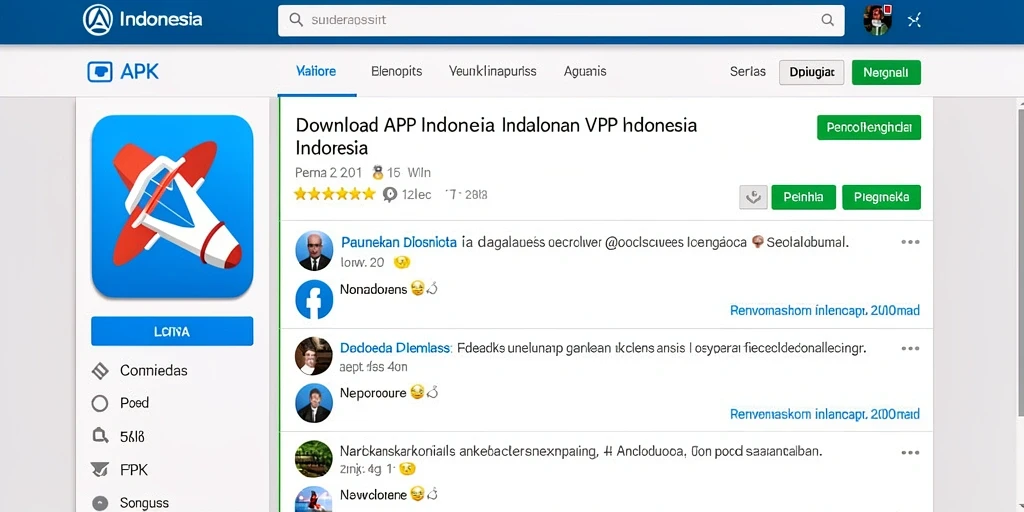1024x512 pixels.
Task: Click the avatar beside Neporooure
Action: click(x=314, y=403)
